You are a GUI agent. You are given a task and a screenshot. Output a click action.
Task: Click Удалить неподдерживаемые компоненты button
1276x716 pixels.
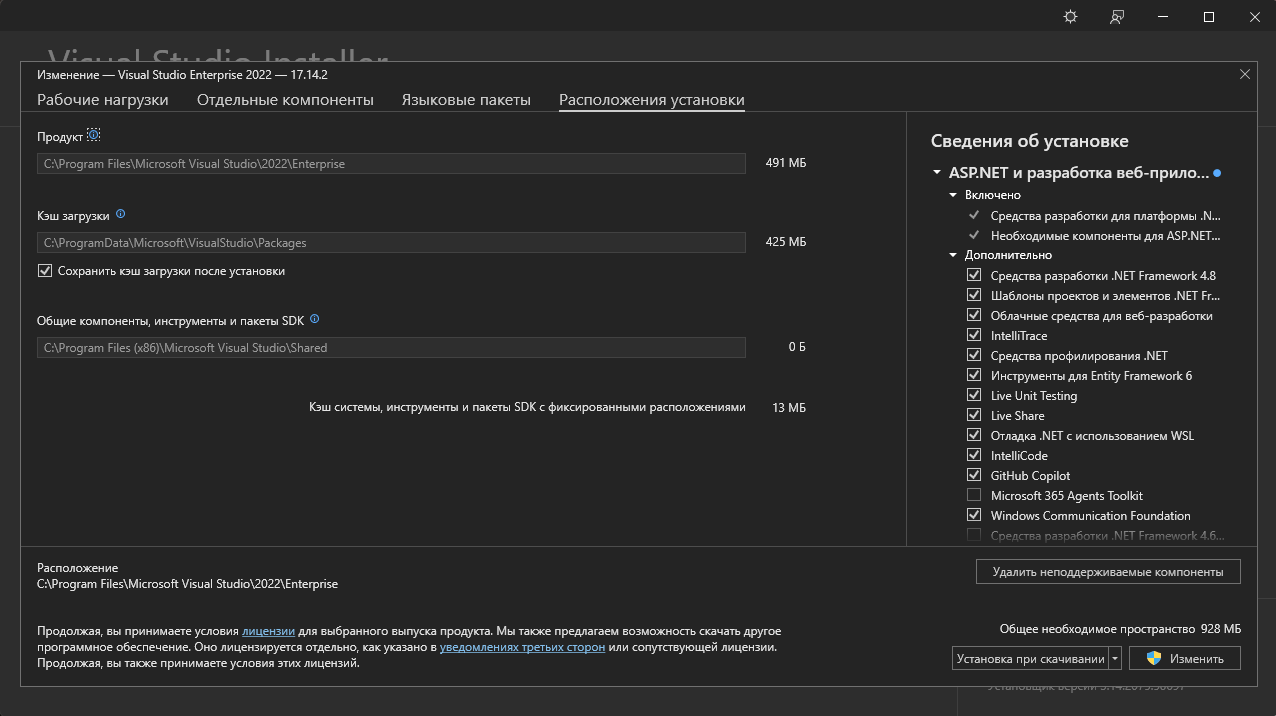pyautogui.click(x=1107, y=572)
